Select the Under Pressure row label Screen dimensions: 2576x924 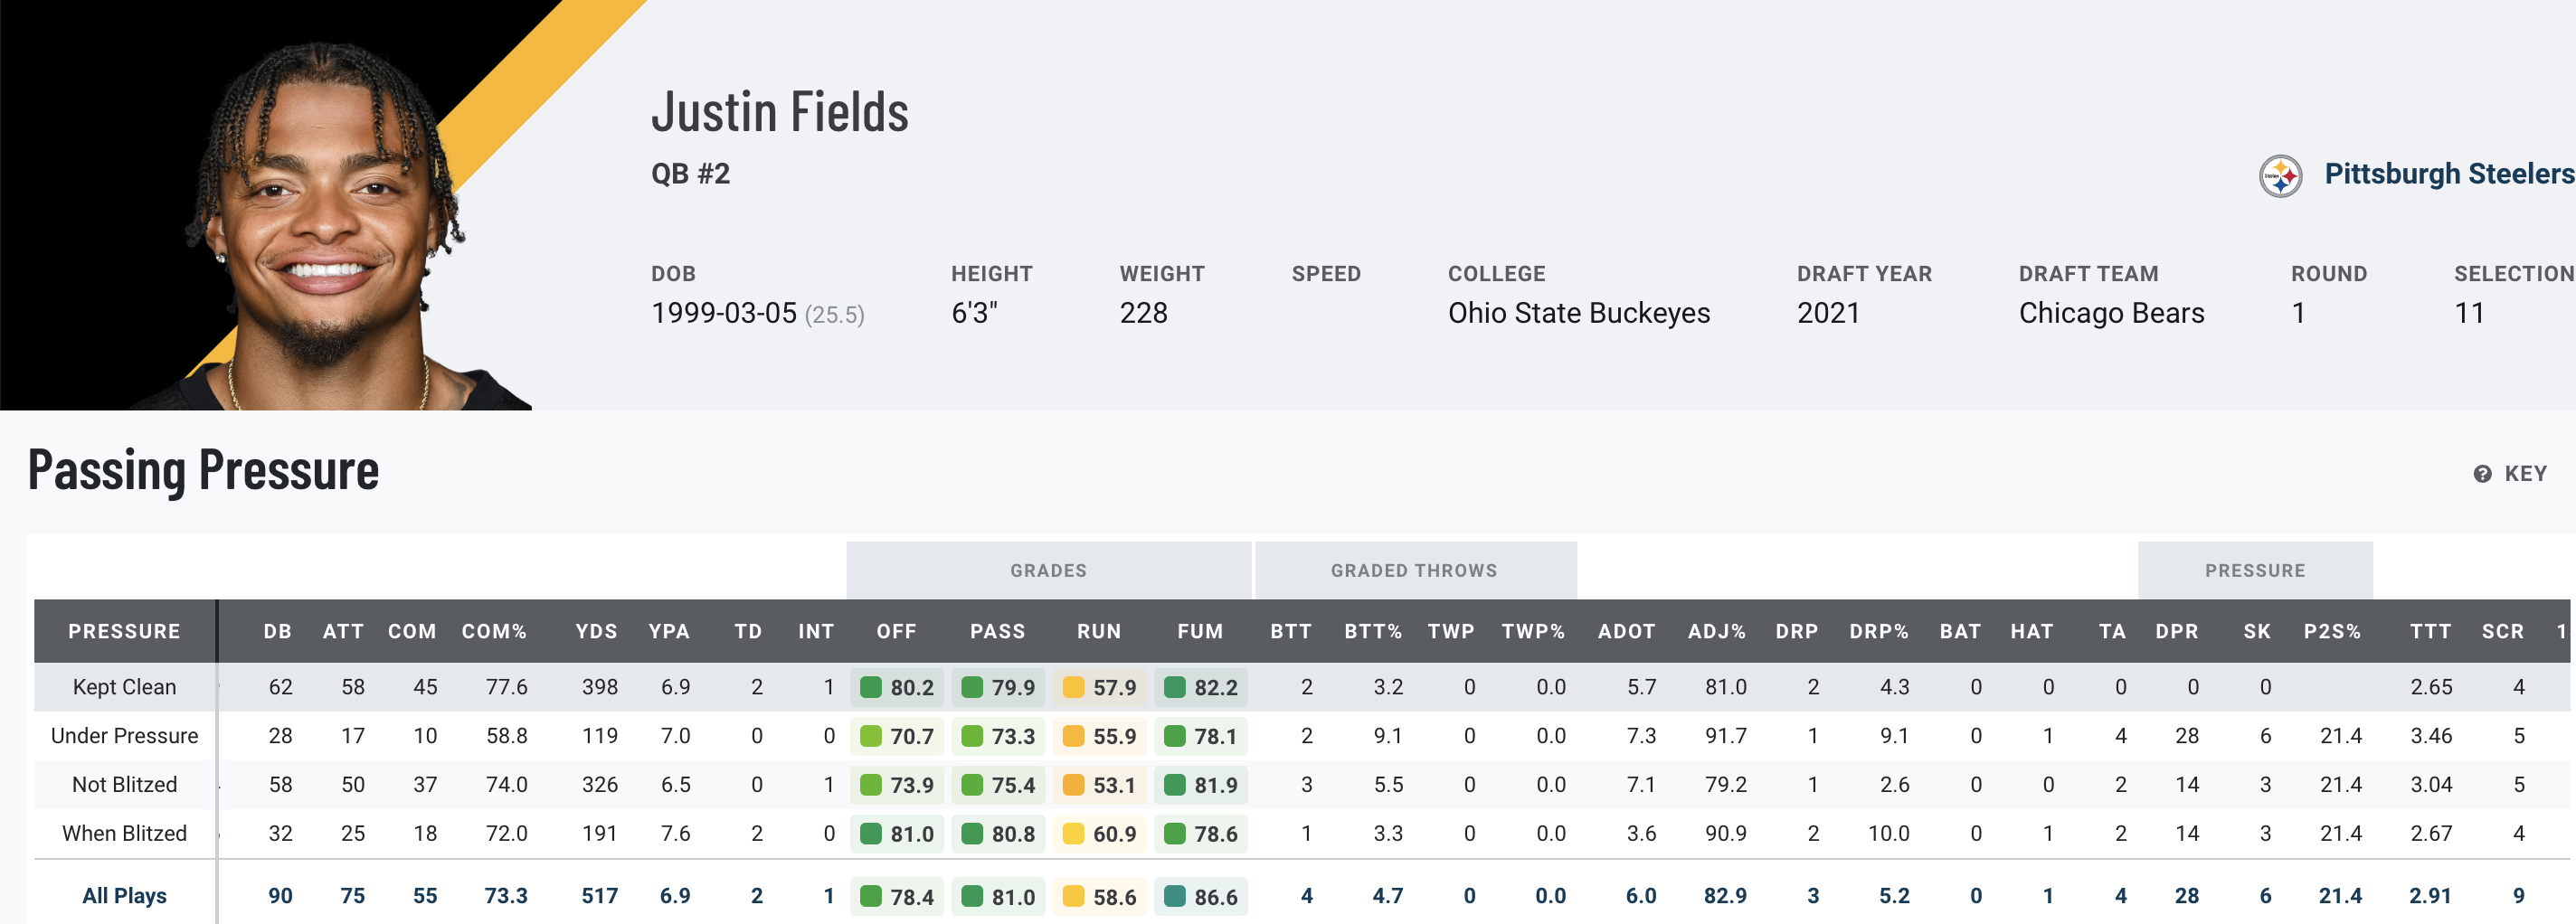pos(124,736)
